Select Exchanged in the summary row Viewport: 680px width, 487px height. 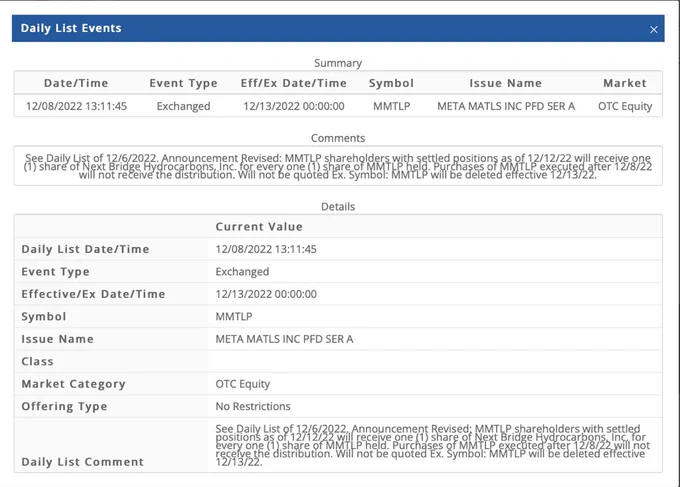(x=183, y=106)
